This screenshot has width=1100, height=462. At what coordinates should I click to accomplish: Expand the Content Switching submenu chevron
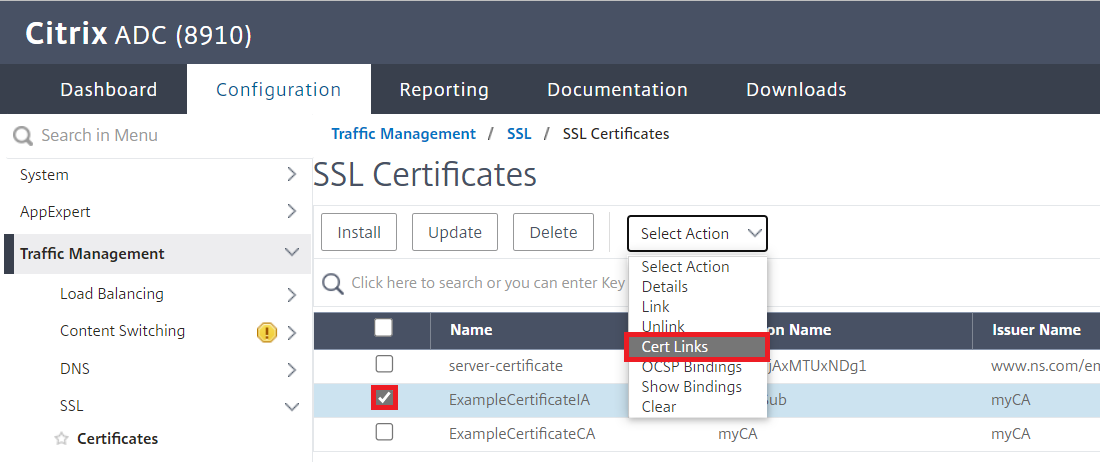(292, 332)
